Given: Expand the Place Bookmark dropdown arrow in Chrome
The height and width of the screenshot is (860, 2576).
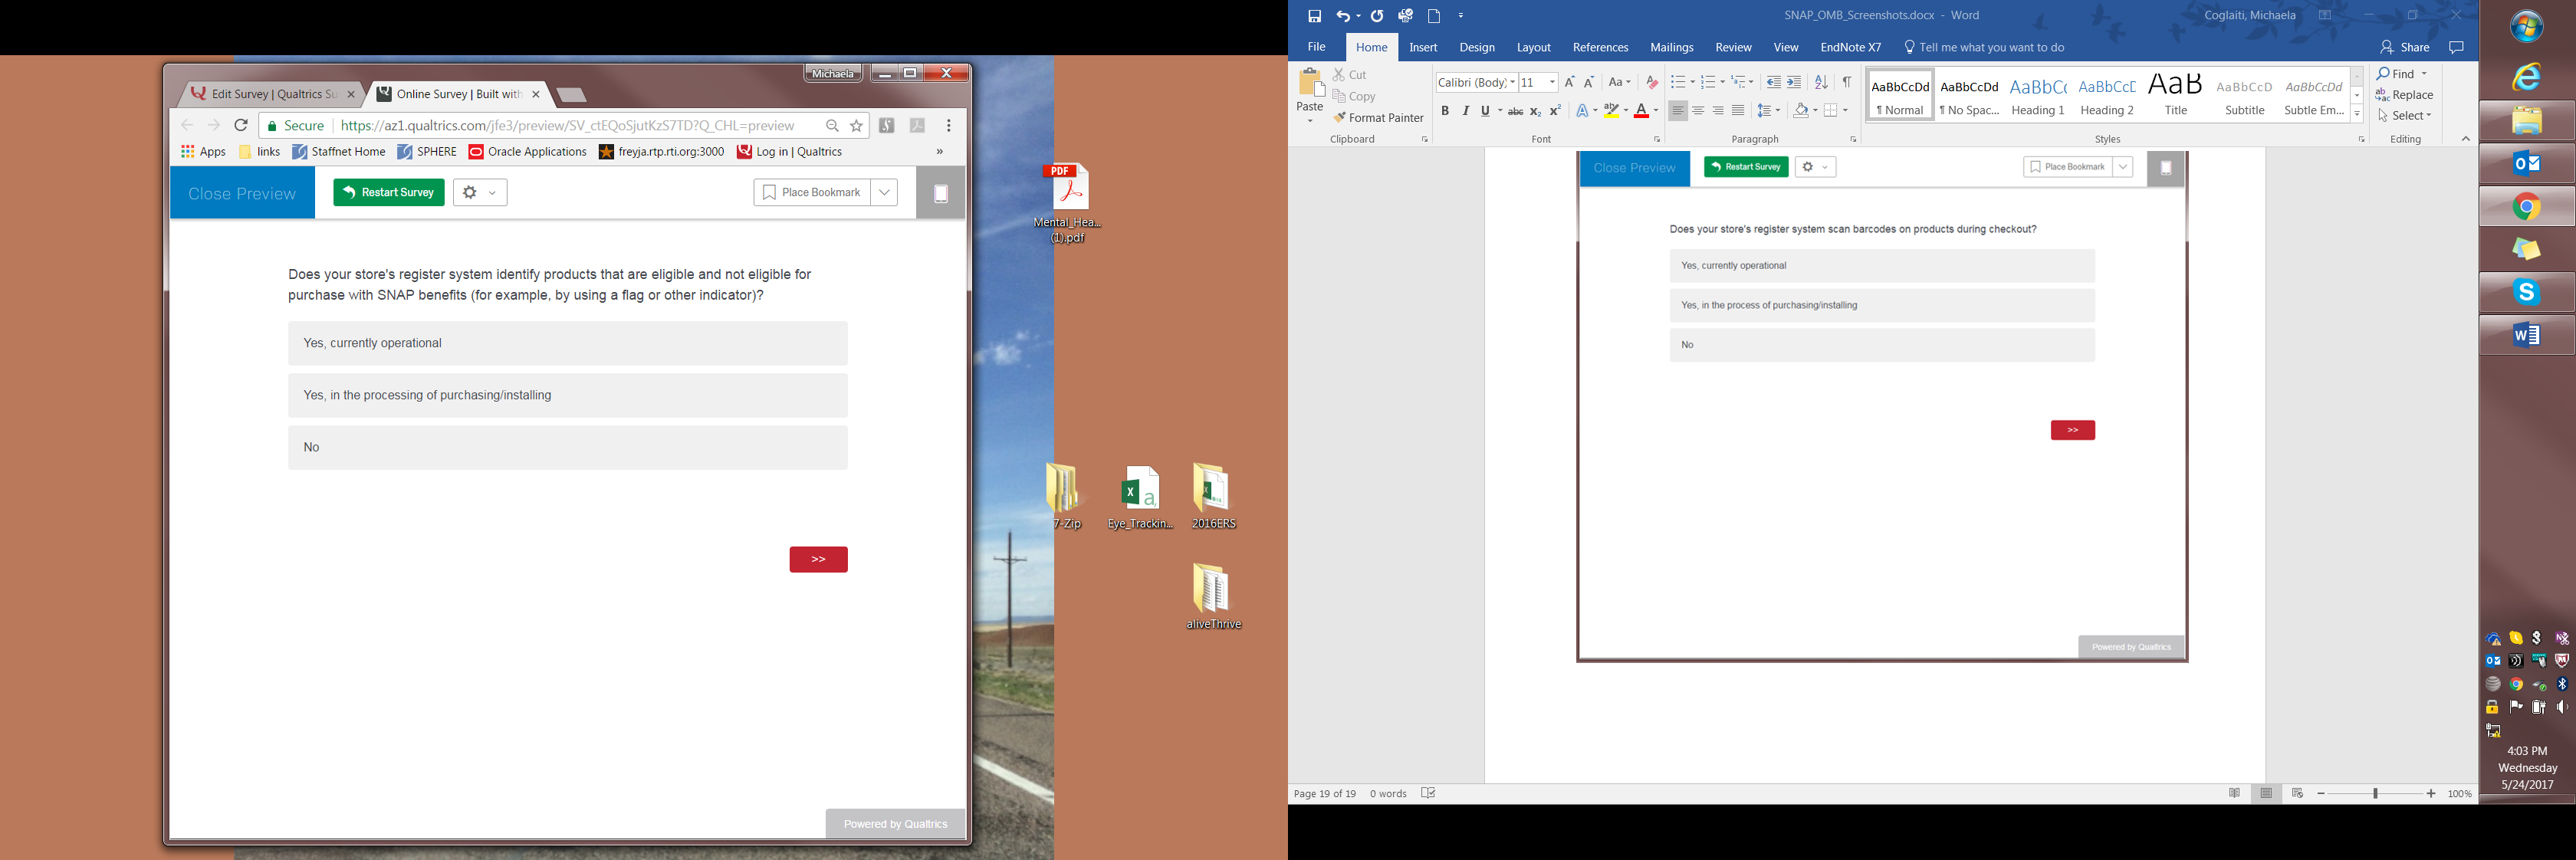Looking at the screenshot, I should tap(884, 193).
